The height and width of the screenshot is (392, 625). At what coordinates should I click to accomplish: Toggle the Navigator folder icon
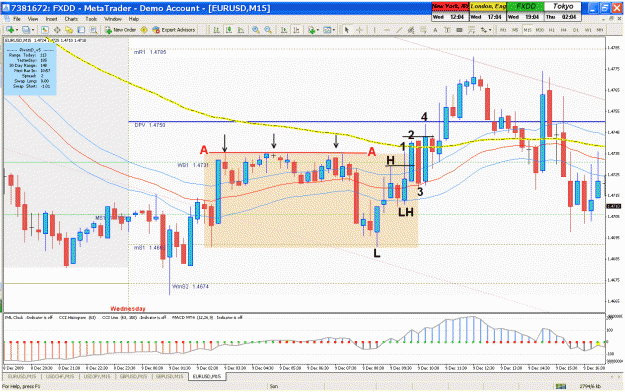point(69,30)
